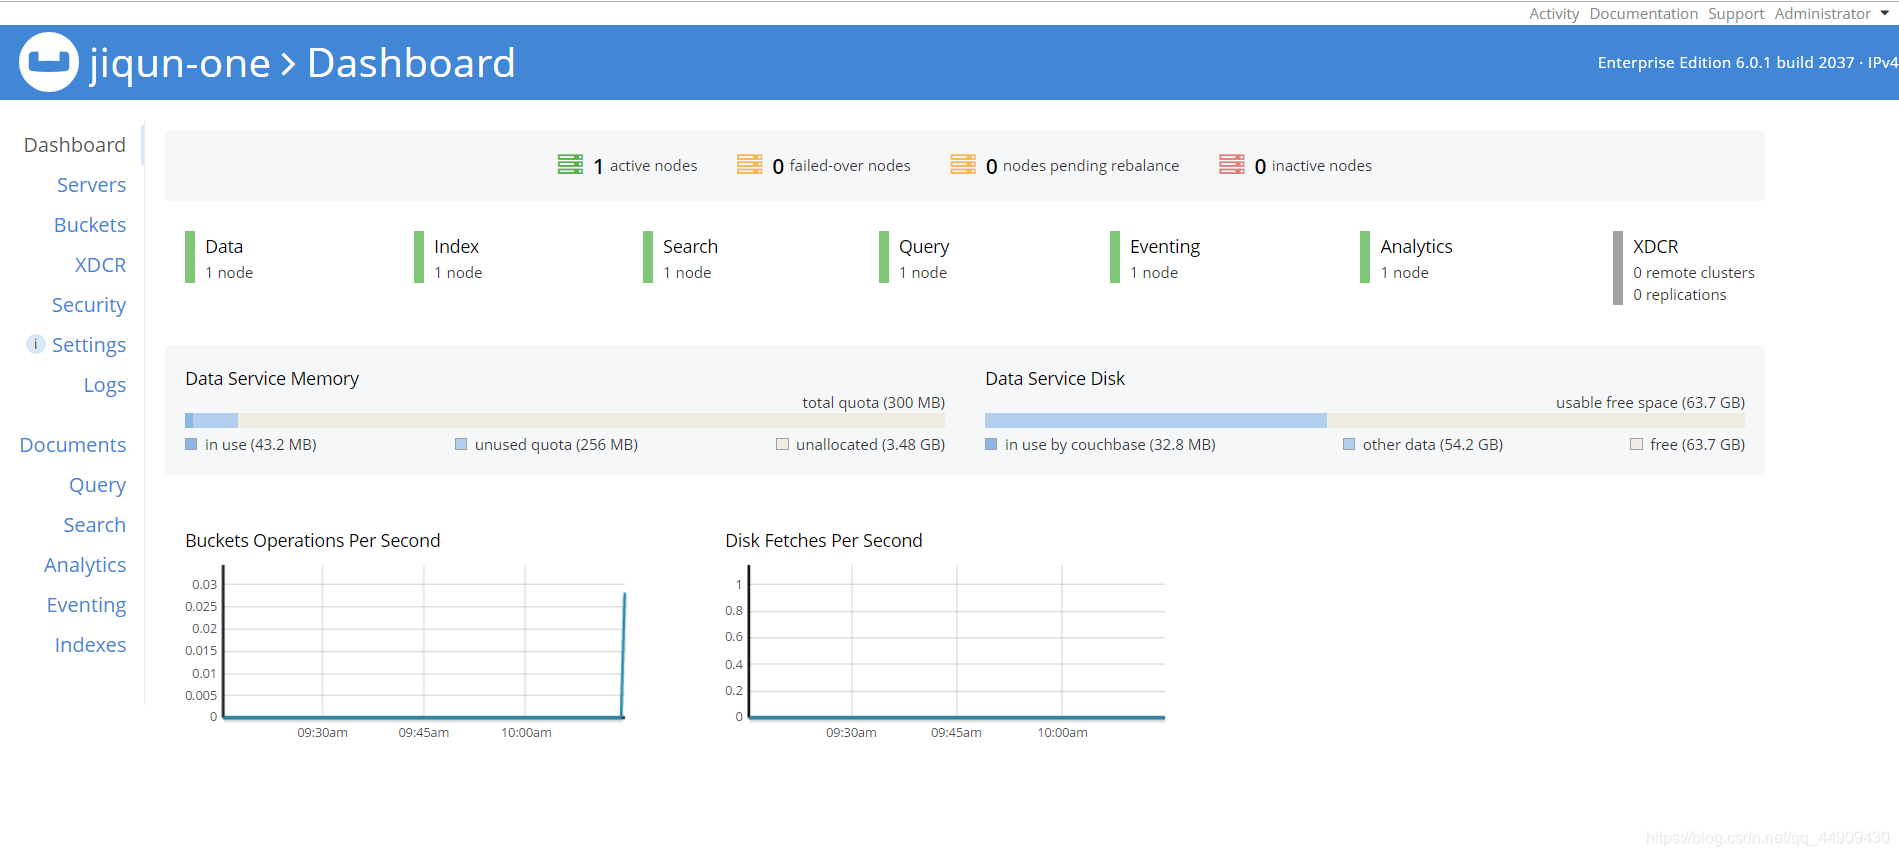View the Logs page
1899x856 pixels.
point(105,385)
